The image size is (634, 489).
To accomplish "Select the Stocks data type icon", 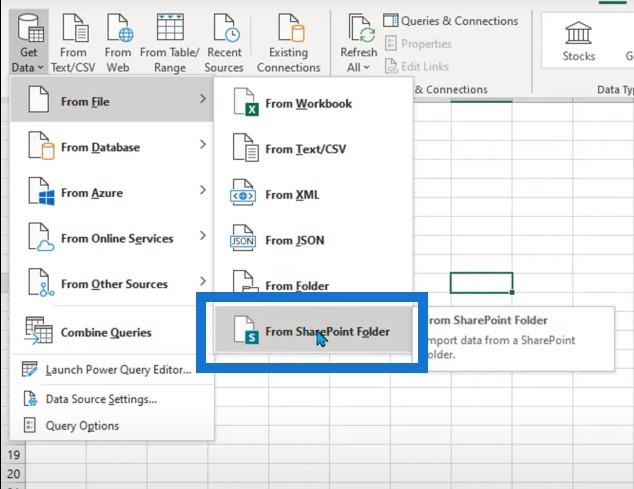I will (578, 42).
